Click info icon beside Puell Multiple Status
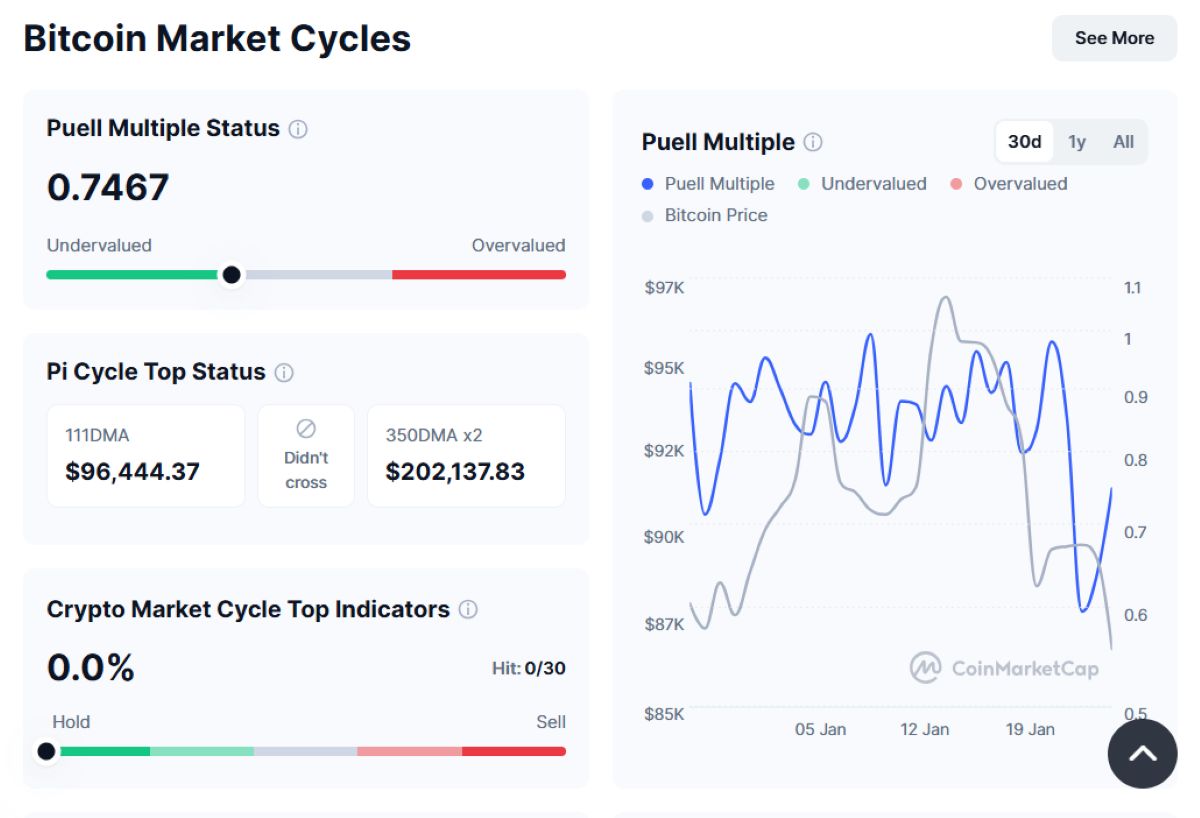1200x818 pixels. click(x=298, y=129)
